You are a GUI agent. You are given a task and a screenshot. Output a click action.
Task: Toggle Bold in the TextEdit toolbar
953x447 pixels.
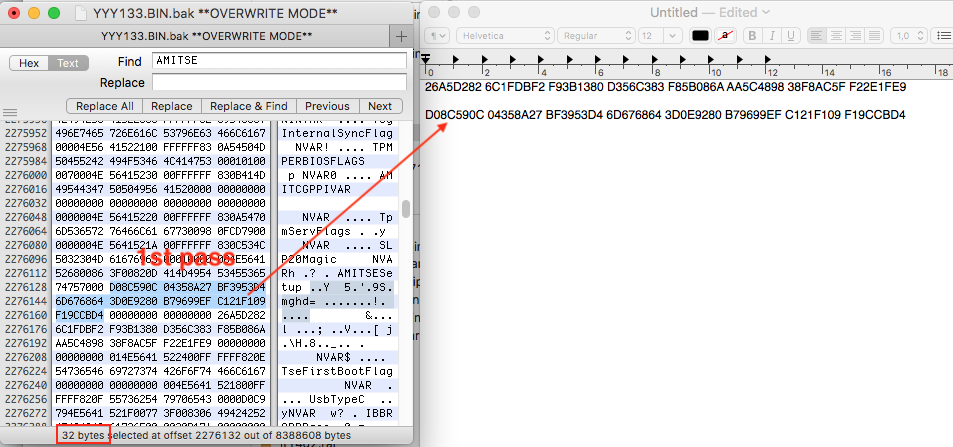click(x=752, y=36)
